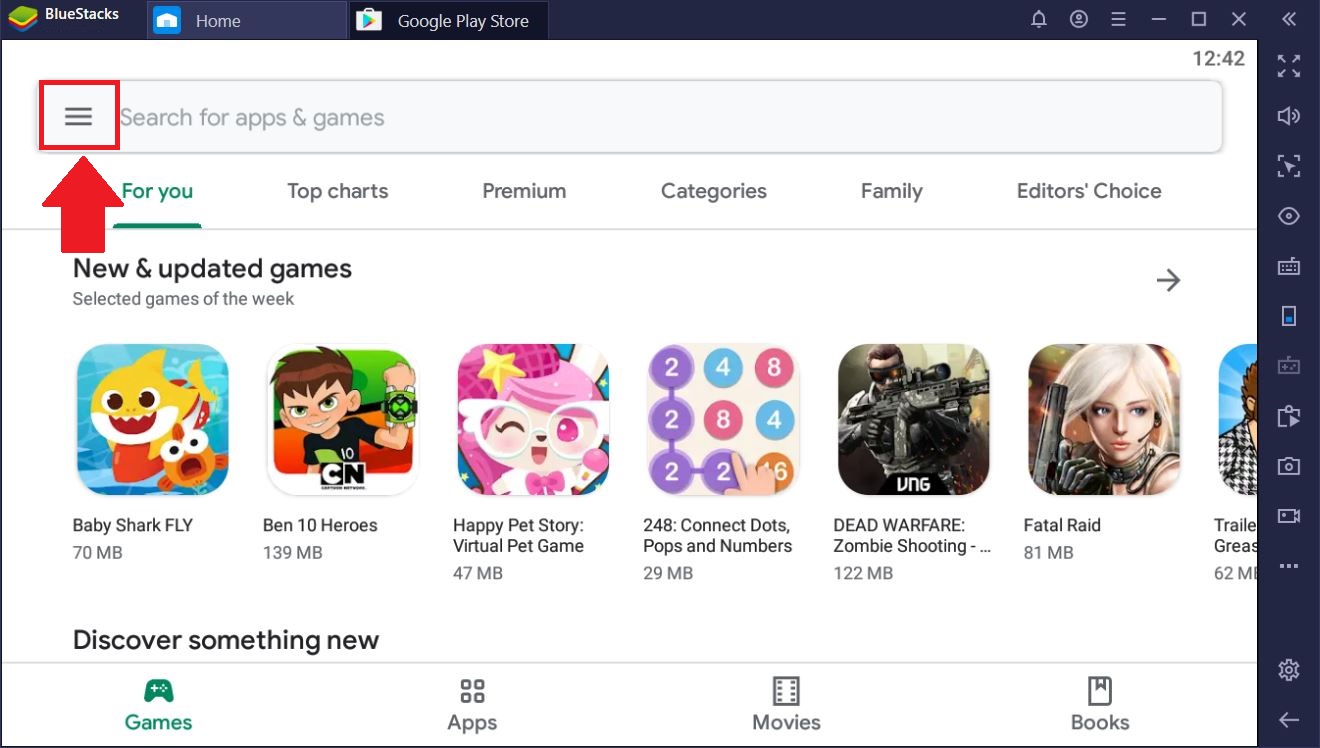The height and width of the screenshot is (748, 1320).
Task: Open the hamburger menu in search bar
Action: 79,117
